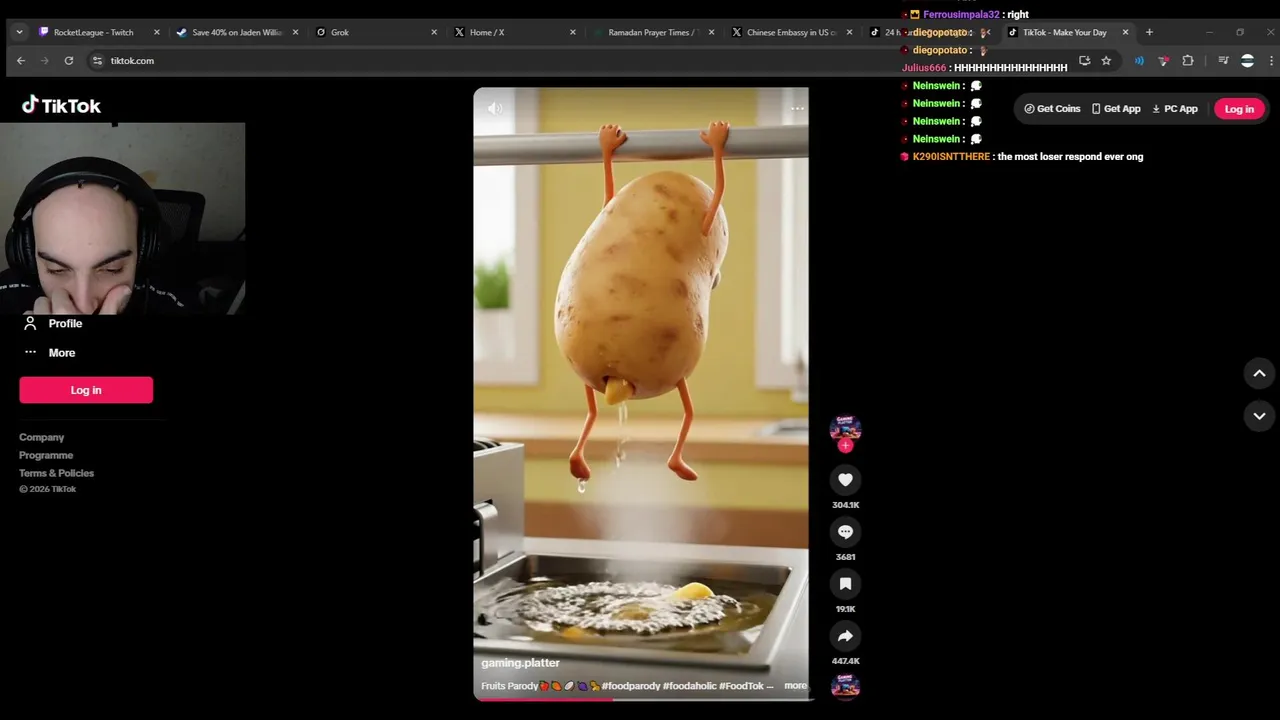Click the Log in button in sidebar
The width and height of the screenshot is (1280, 720).
(x=86, y=390)
